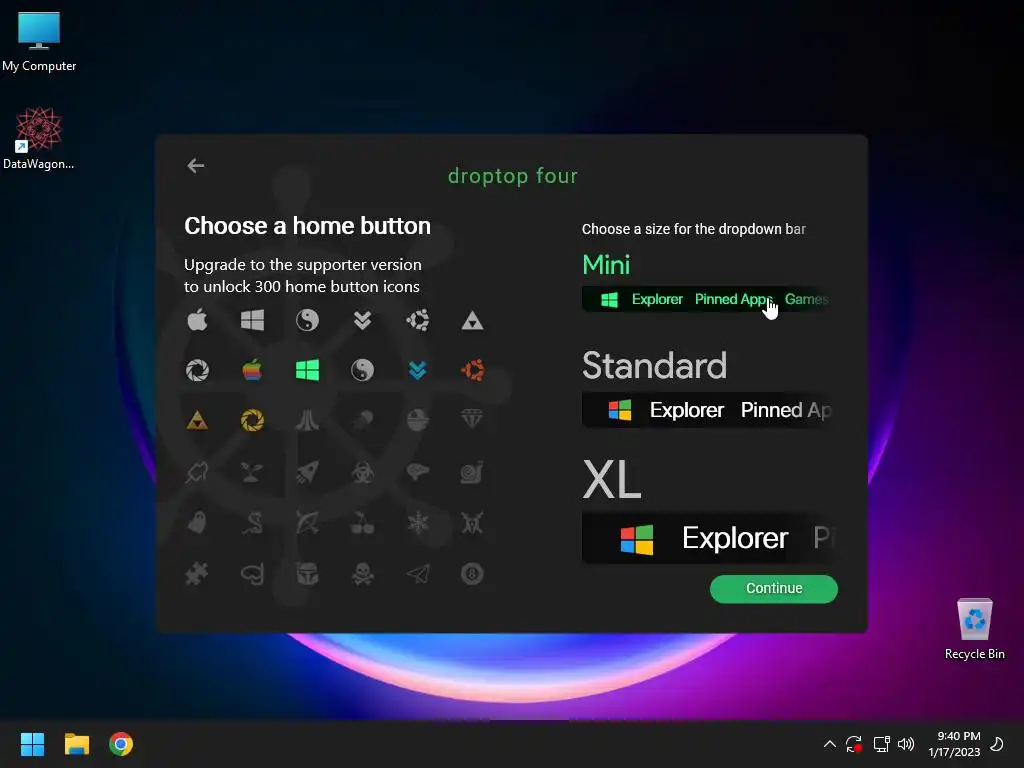Open the volume control in tray
1024x768 pixels.
coord(906,744)
